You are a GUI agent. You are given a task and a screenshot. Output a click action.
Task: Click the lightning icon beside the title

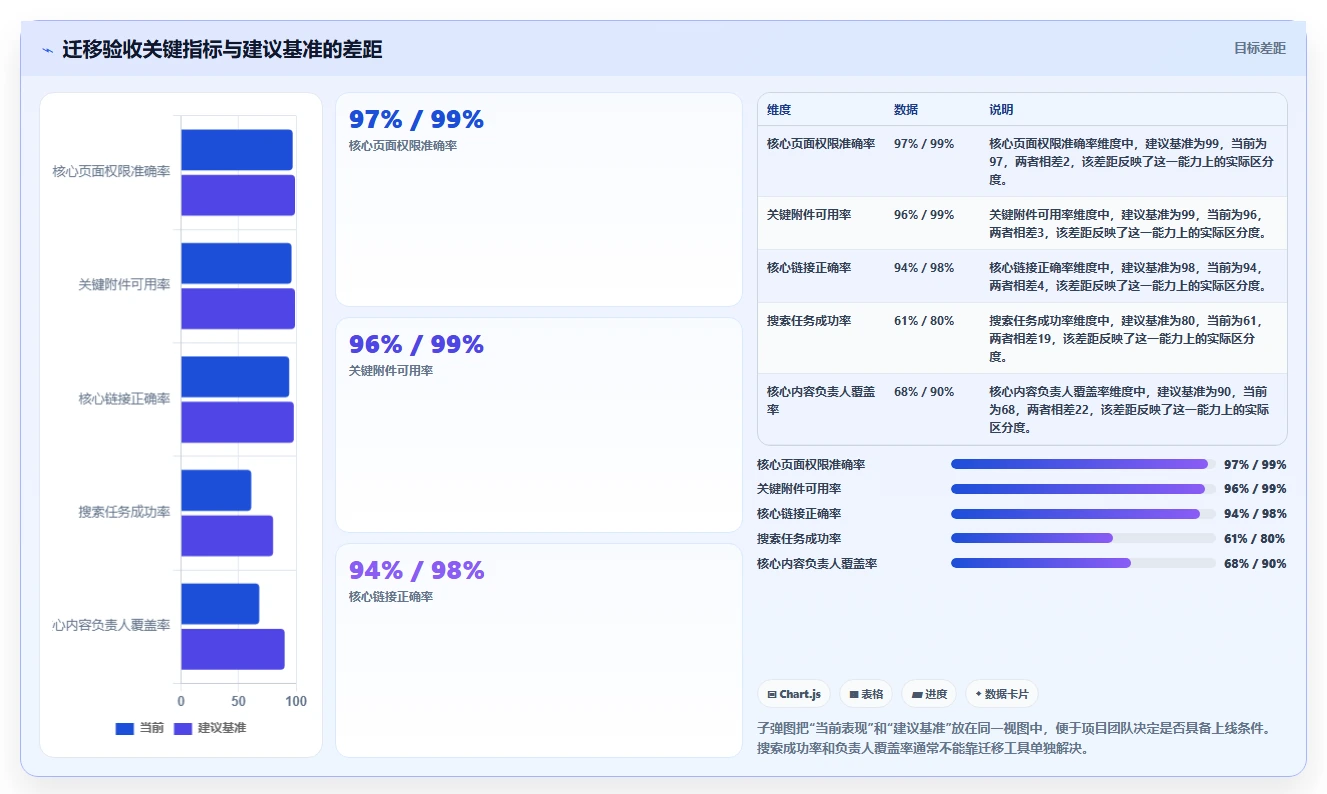point(48,50)
